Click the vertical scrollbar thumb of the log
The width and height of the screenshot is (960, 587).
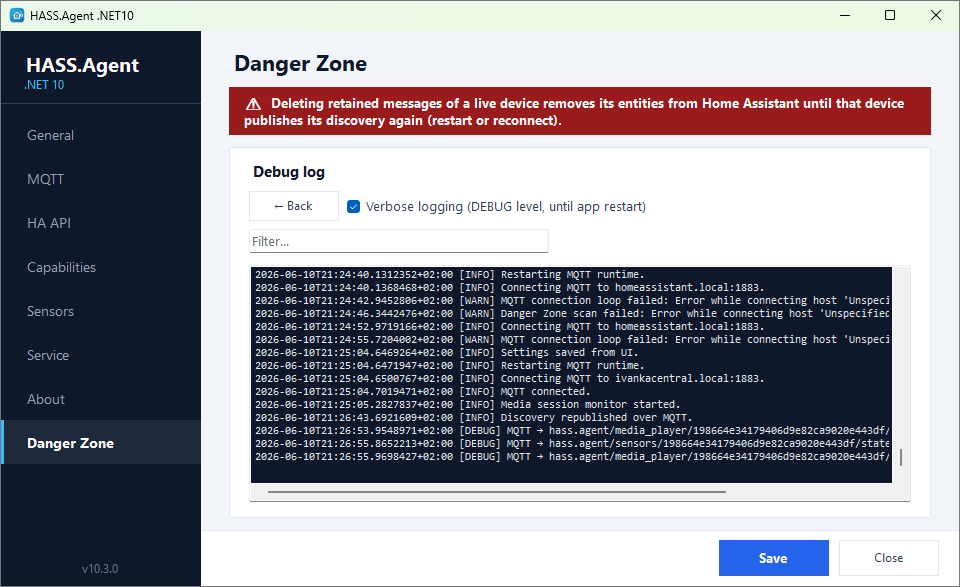pos(901,457)
